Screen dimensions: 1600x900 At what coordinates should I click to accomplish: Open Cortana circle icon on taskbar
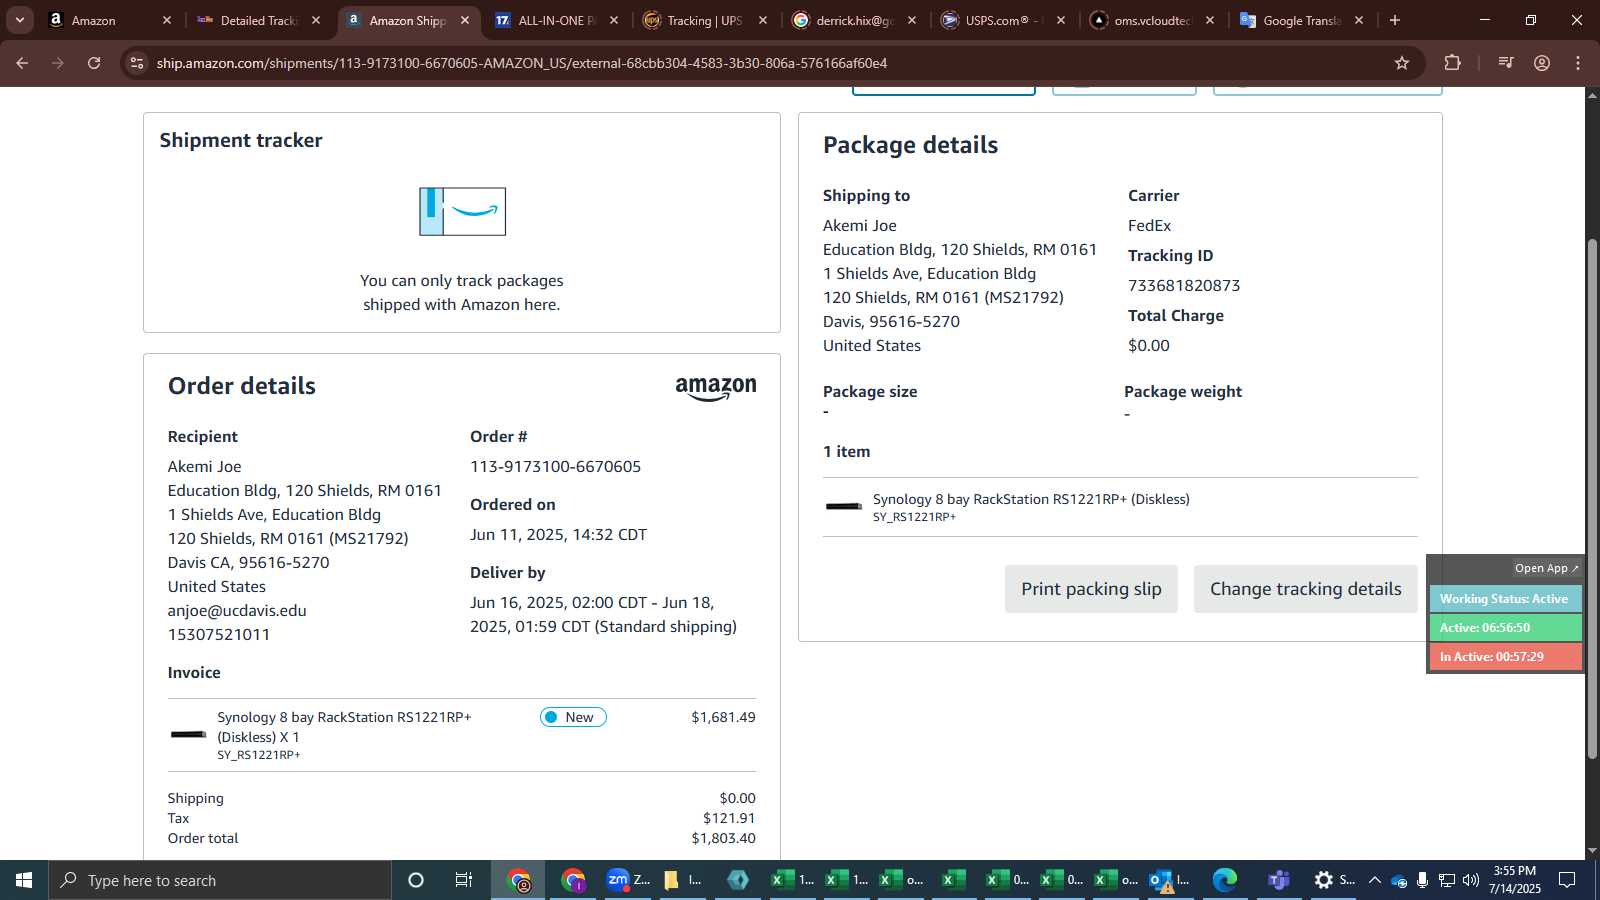[416, 880]
